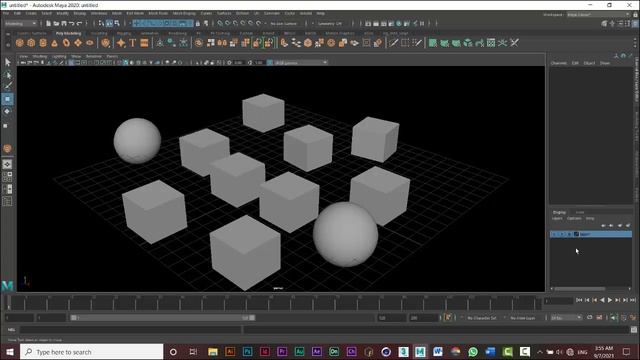Open the viewport Lighting menu

coord(59,56)
